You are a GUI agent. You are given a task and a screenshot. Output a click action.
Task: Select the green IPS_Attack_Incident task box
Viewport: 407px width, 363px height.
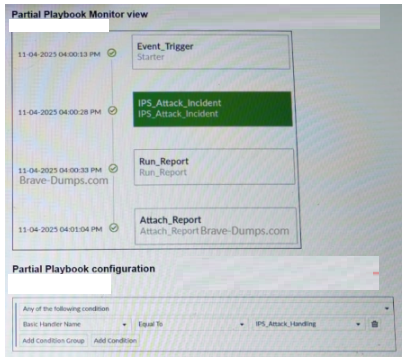point(213,109)
